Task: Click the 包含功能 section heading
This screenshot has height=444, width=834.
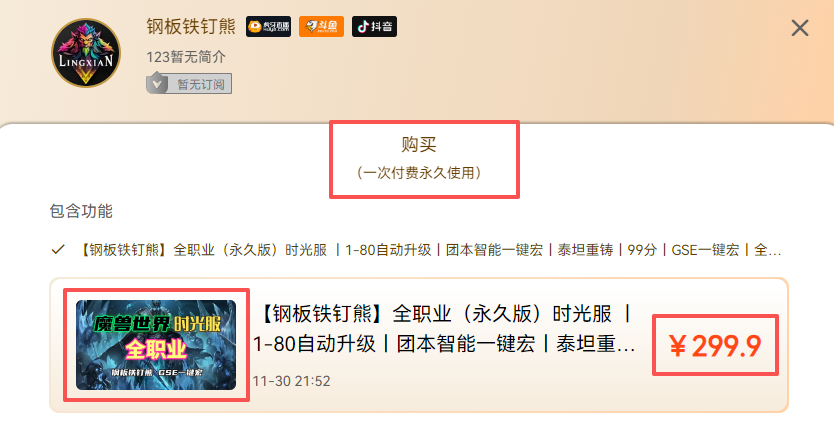Action: click(81, 211)
